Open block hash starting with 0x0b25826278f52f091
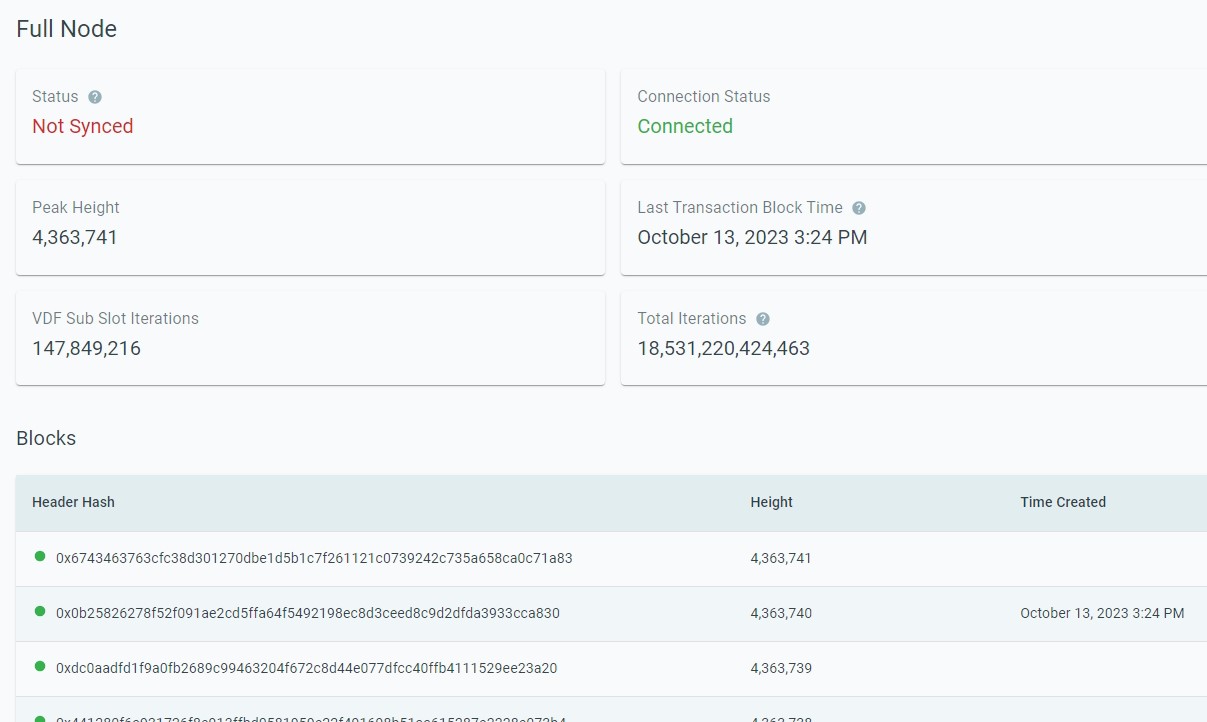This screenshot has width=1207, height=722. pos(309,613)
